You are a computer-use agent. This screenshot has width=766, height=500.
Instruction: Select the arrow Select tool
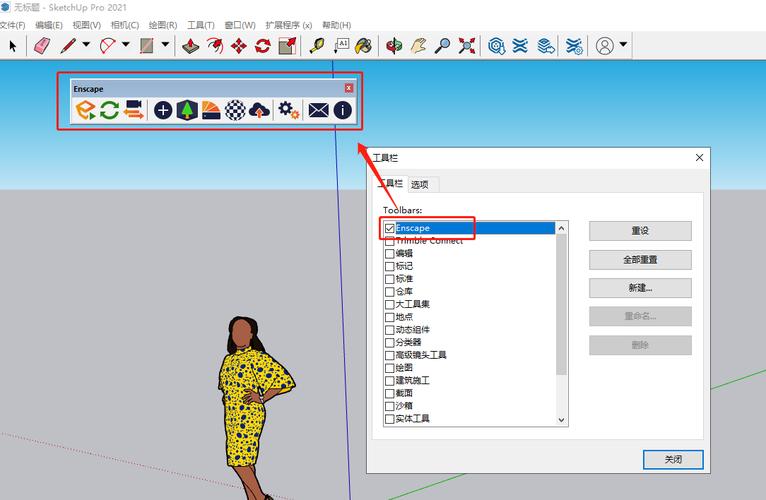(x=13, y=46)
